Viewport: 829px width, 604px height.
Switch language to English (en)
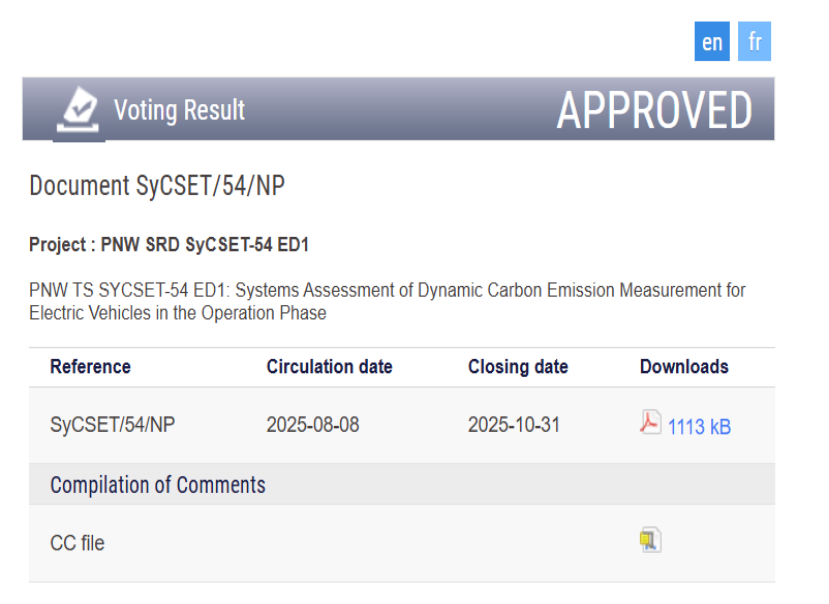(x=712, y=42)
